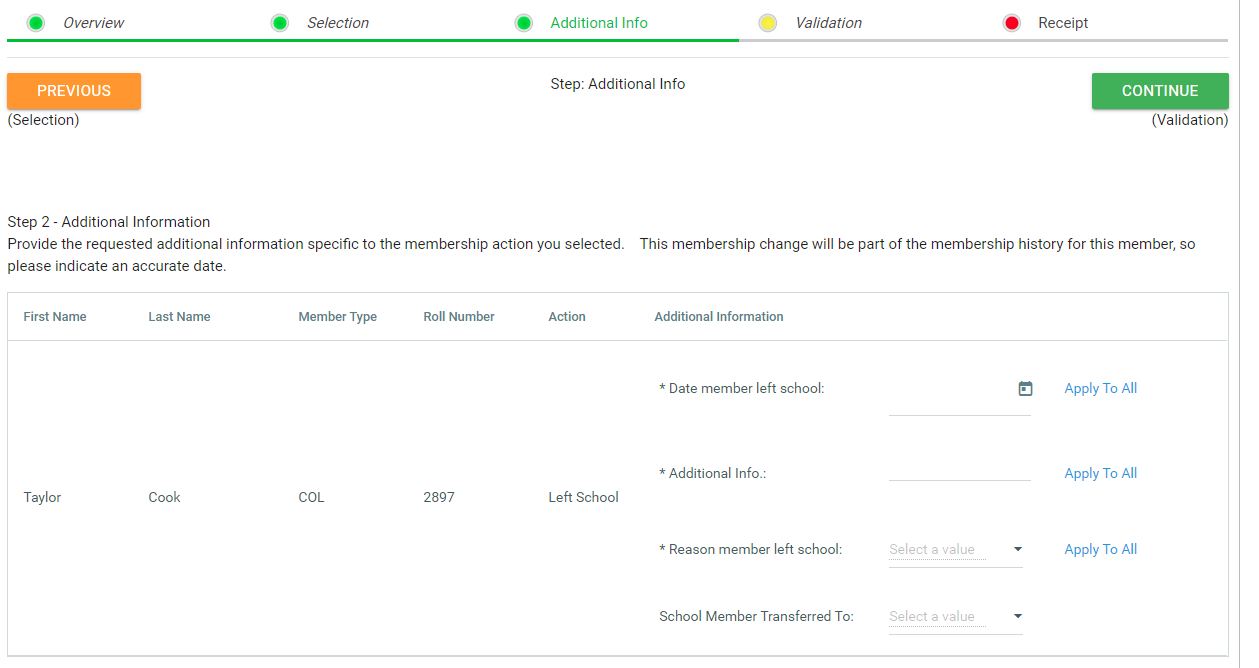Click the green Overview step circle
The height and width of the screenshot is (668, 1259).
coord(36,23)
